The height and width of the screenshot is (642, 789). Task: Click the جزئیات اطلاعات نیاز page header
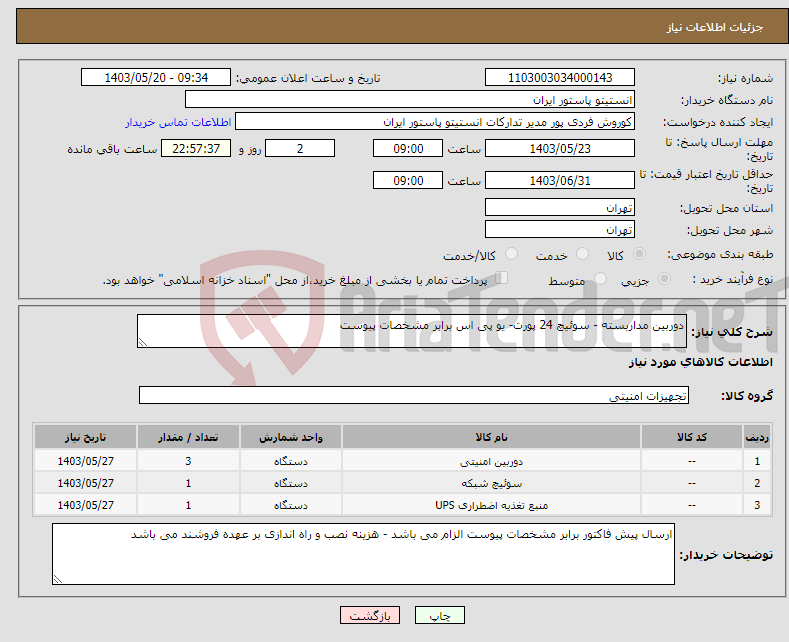[715, 27]
